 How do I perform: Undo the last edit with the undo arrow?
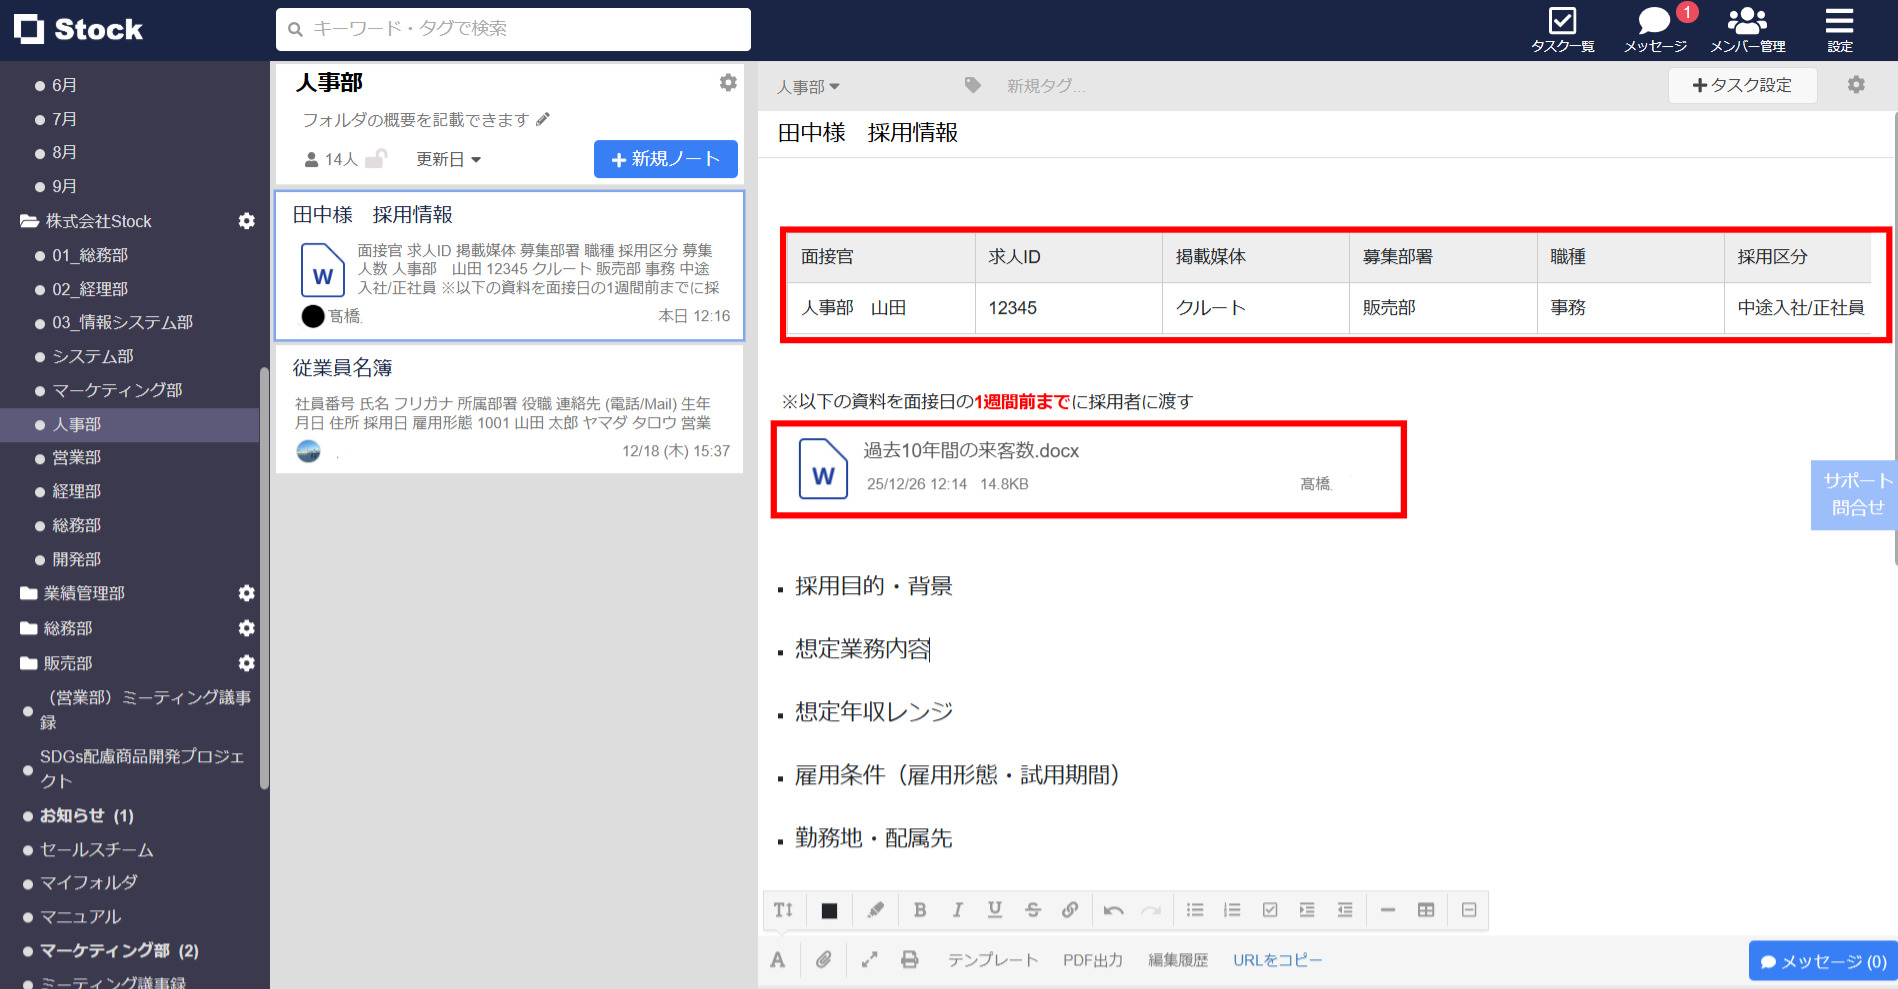pyautogui.click(x=1113, y=910)
